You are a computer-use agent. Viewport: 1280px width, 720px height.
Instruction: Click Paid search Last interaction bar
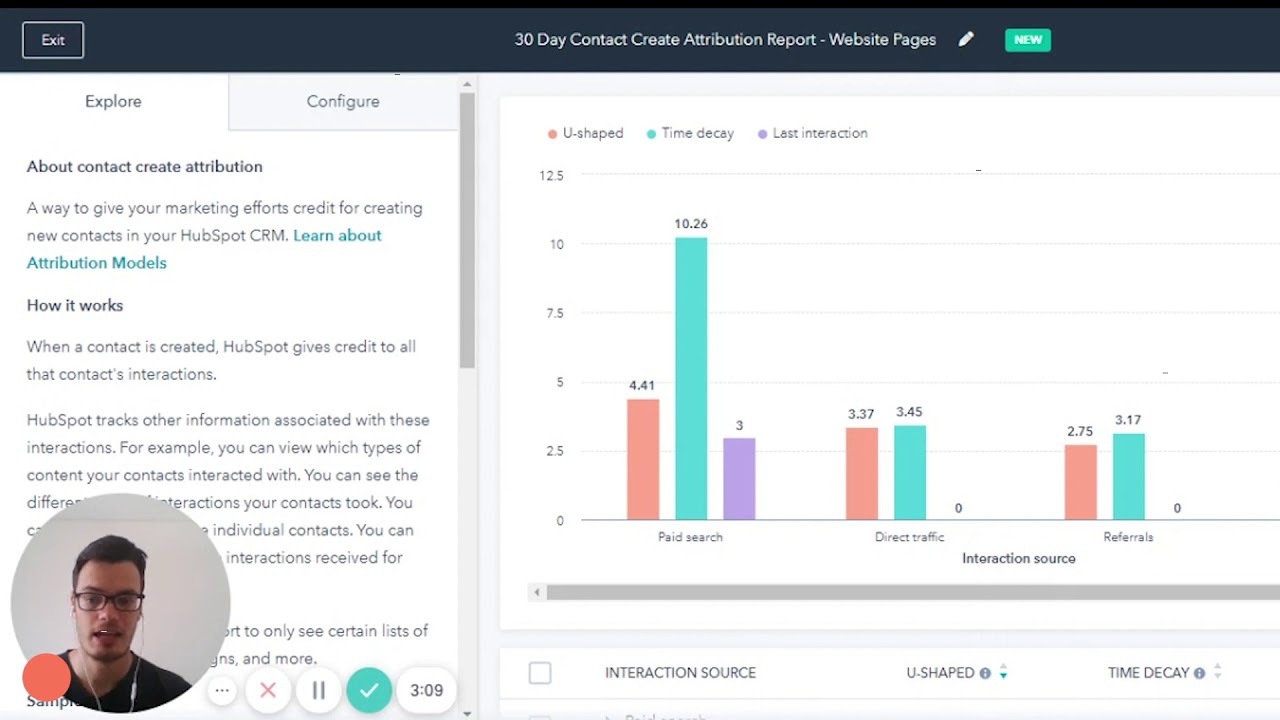[739, 478]
